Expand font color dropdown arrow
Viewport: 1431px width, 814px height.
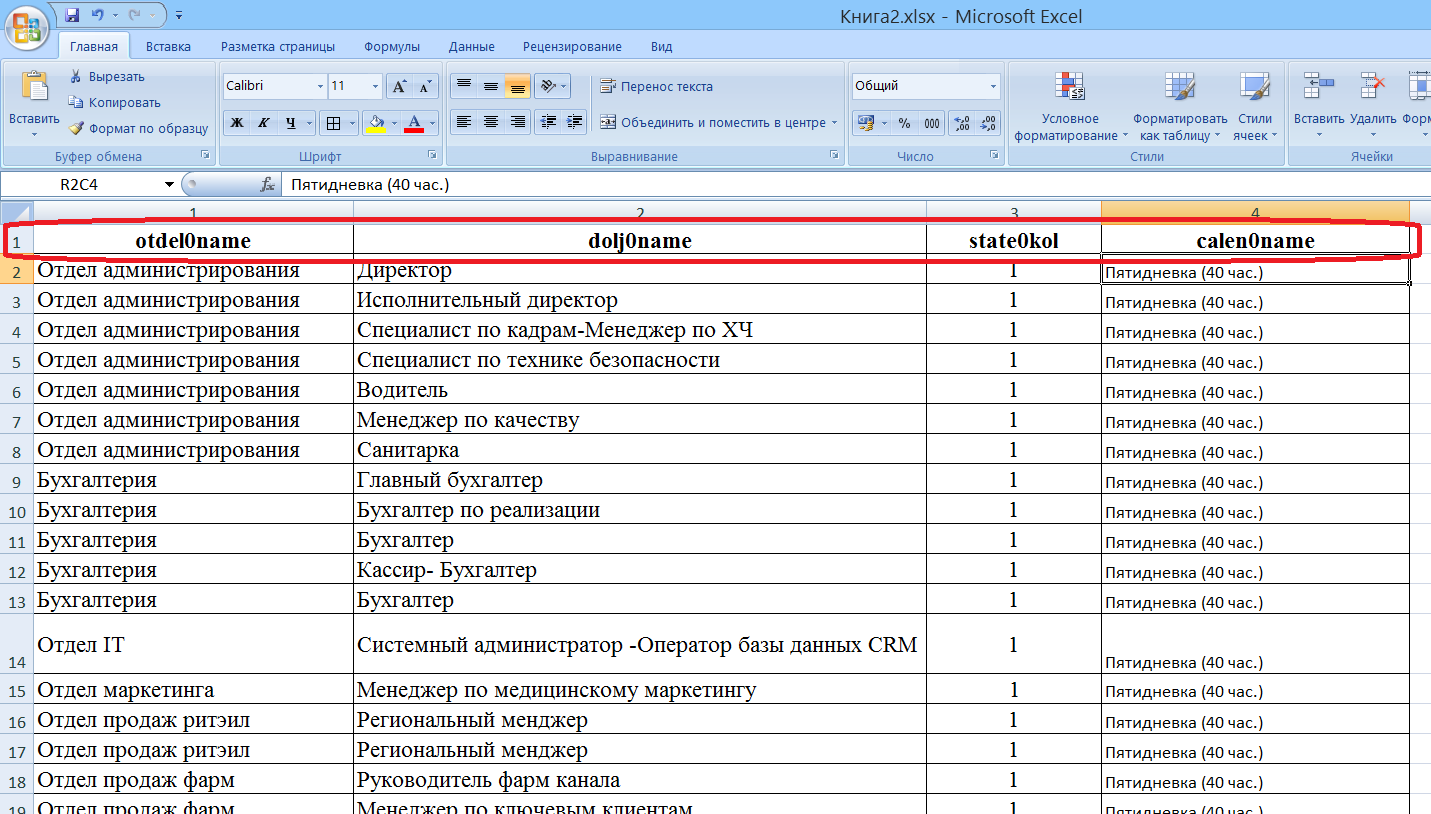pos(433,123)
